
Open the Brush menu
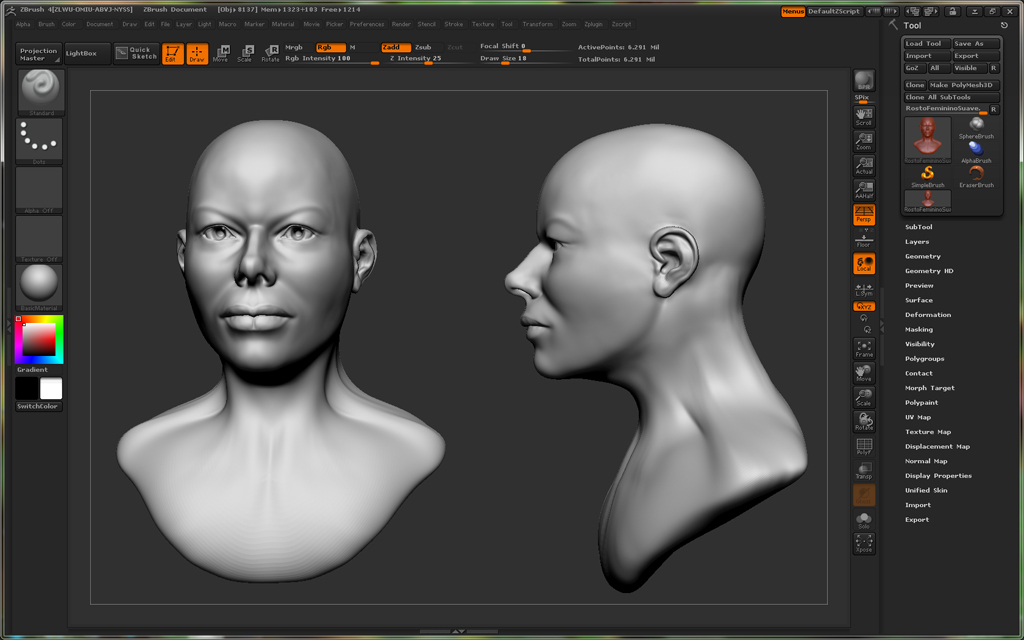pyautogui.click(x=46, y=24)
